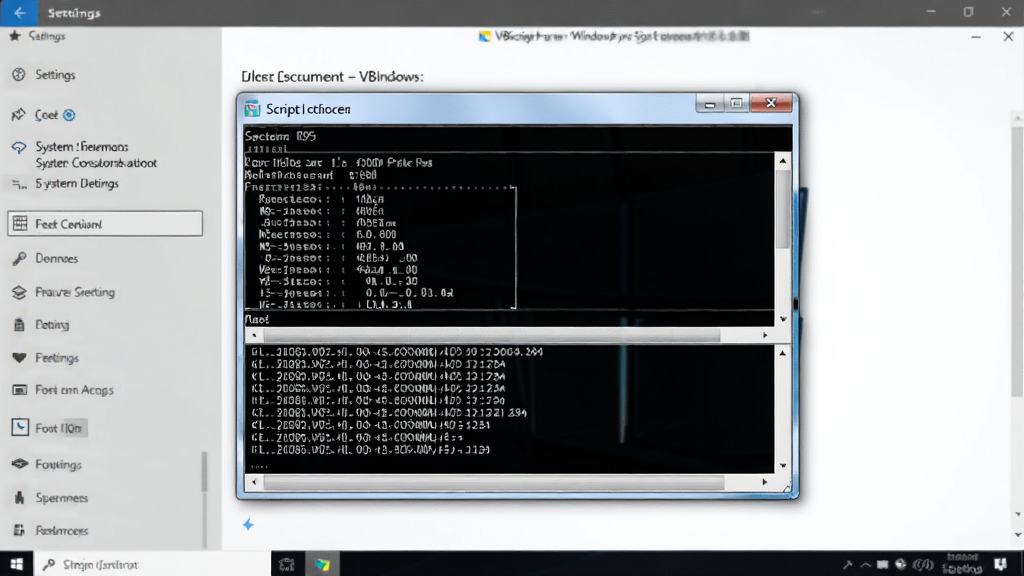The image size is (1024, 576).
Task: Click the System Heremons sidebar icon
Action: pos(19,148)
